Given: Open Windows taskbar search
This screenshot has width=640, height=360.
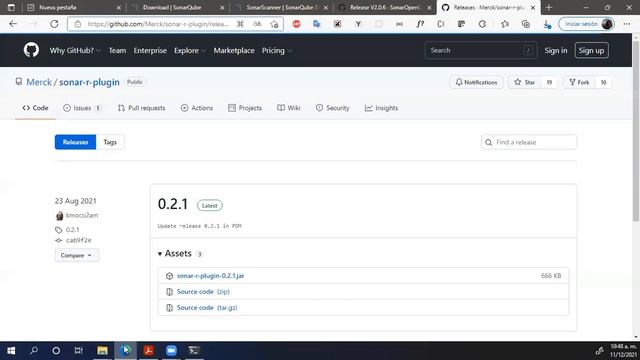Looking at the screenshot, I should click(x=34, y=351).
